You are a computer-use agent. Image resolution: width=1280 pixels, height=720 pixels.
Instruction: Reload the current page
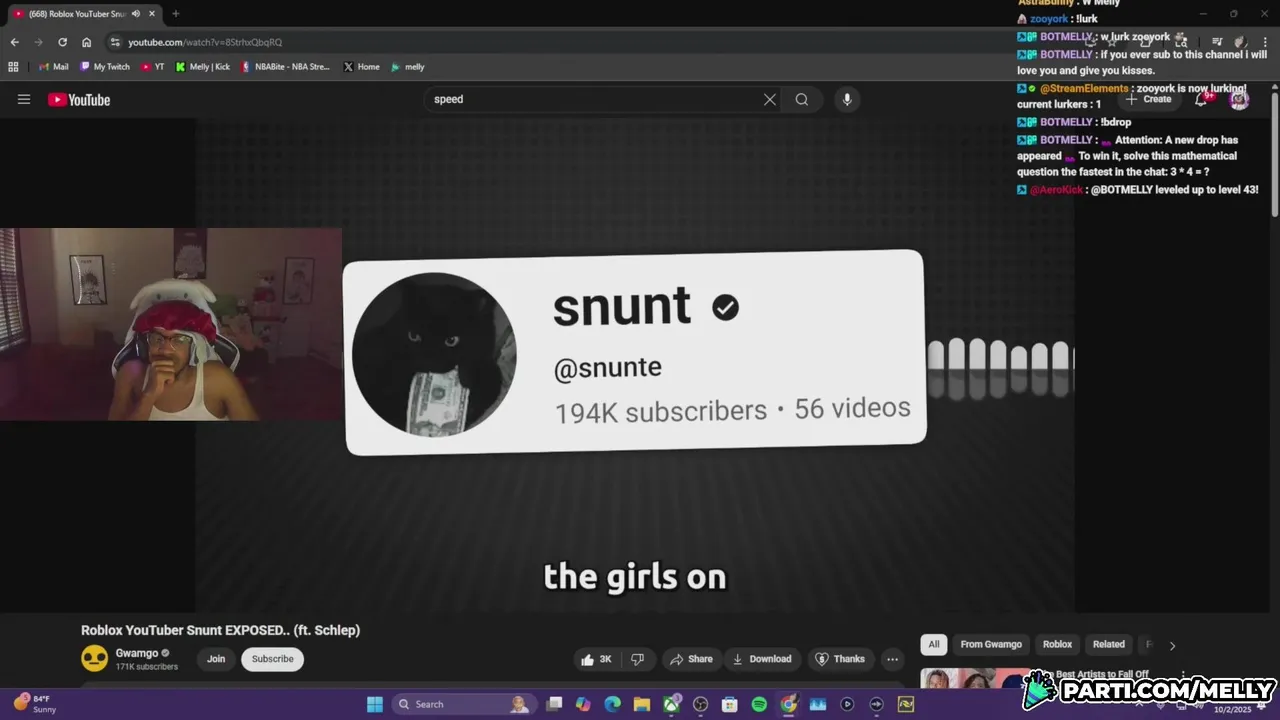(62, 42)
